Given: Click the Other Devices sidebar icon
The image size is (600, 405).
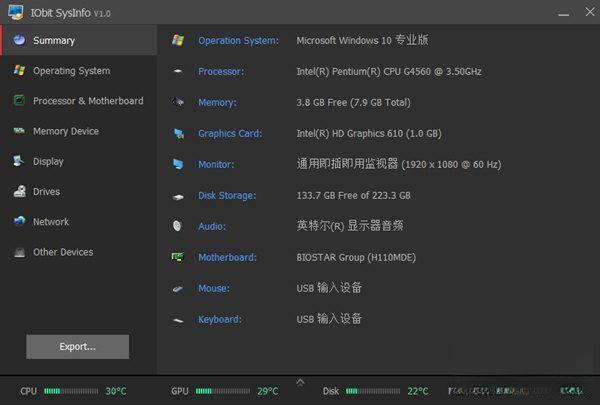Looking at the screenshot, I should 20,252.
